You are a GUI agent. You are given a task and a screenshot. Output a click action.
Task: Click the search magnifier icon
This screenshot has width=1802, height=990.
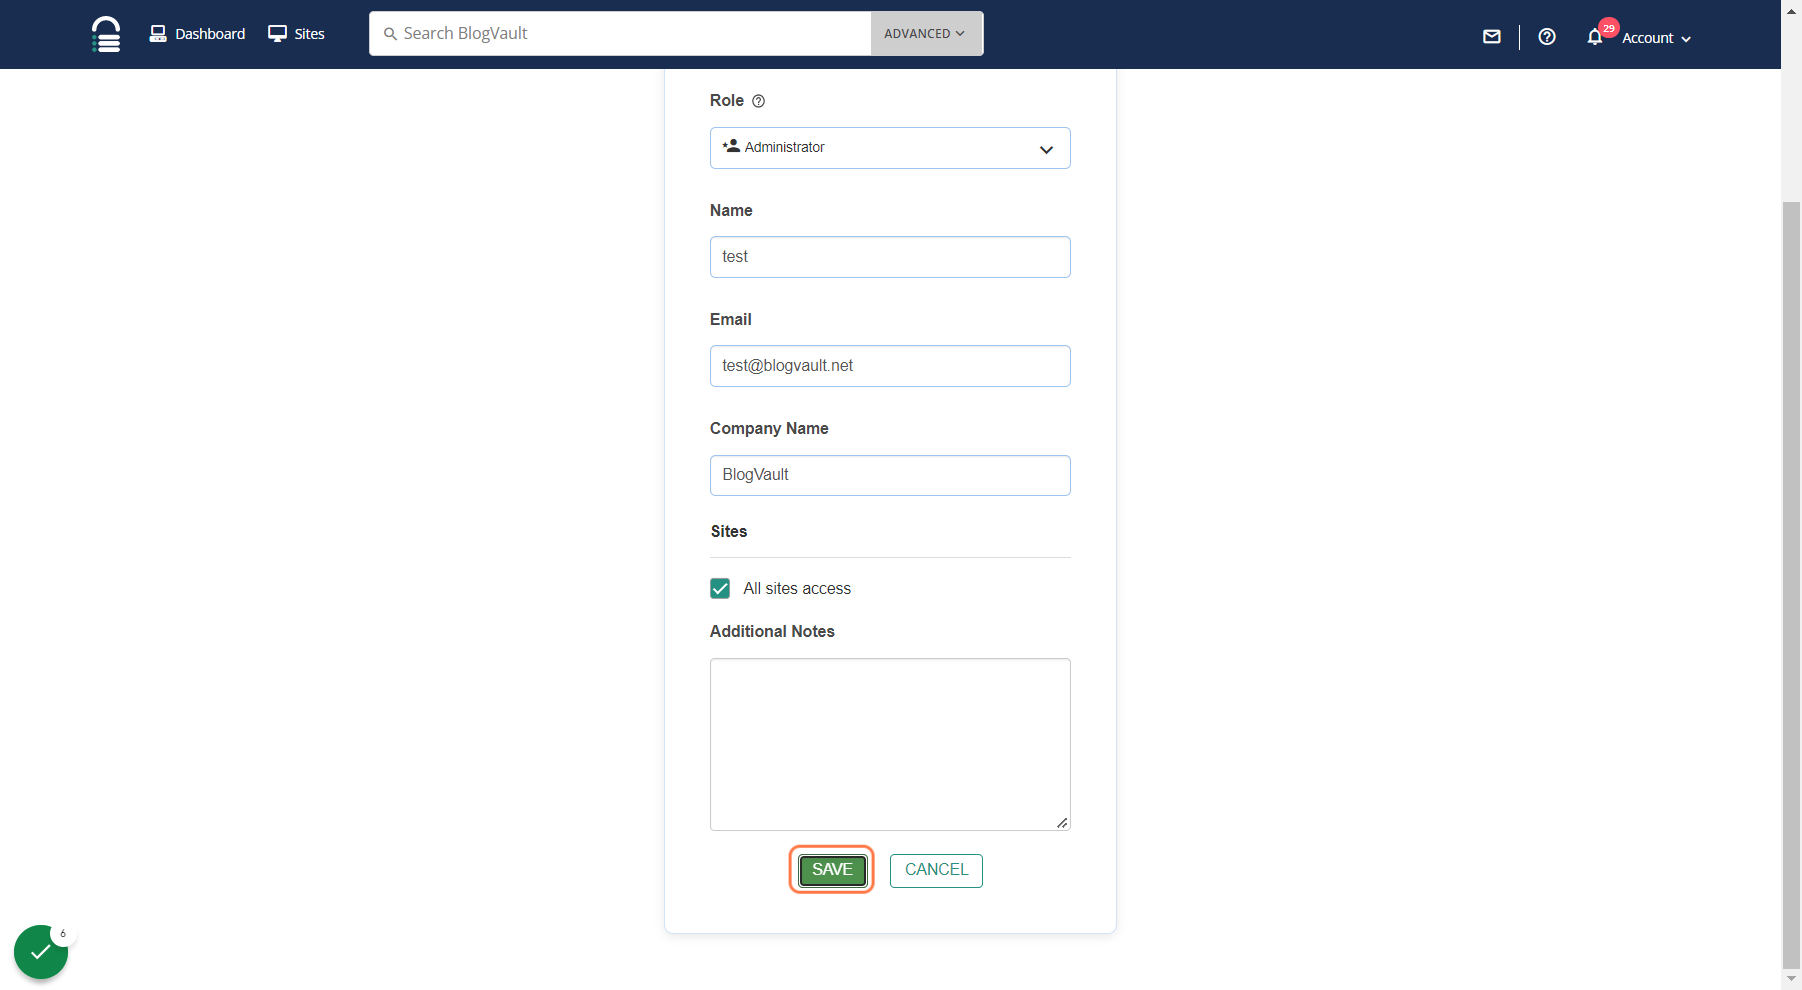coord(390,34)
